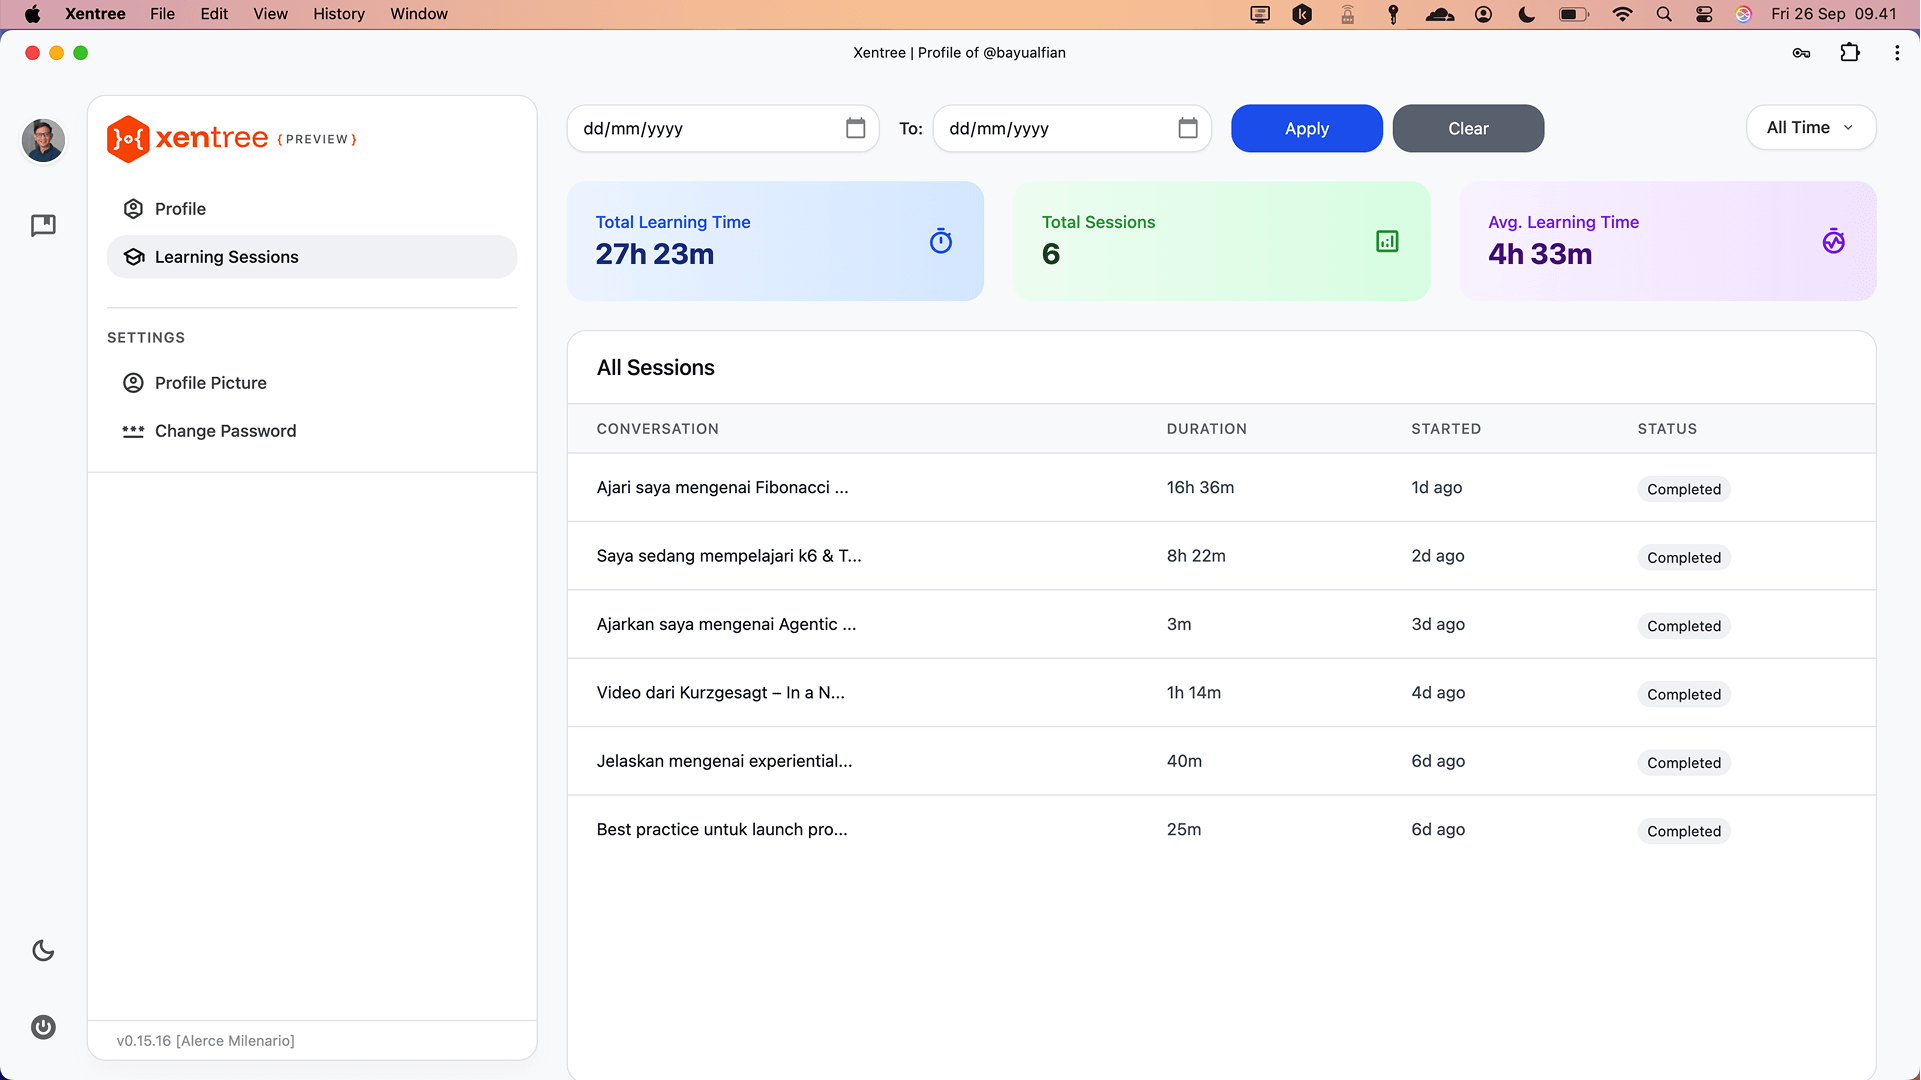The image size is (1921, 1080).
Task: Open Change Password settings
Action: pyautogui.click(x=225, y=431)
